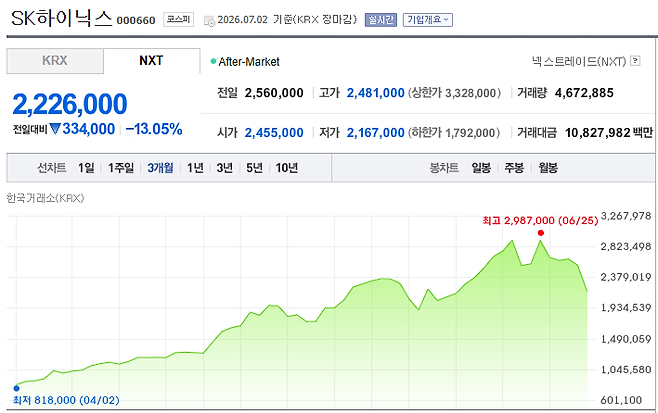
Task: Click the green After-Market status dot
Action: (x=213, y=62)
